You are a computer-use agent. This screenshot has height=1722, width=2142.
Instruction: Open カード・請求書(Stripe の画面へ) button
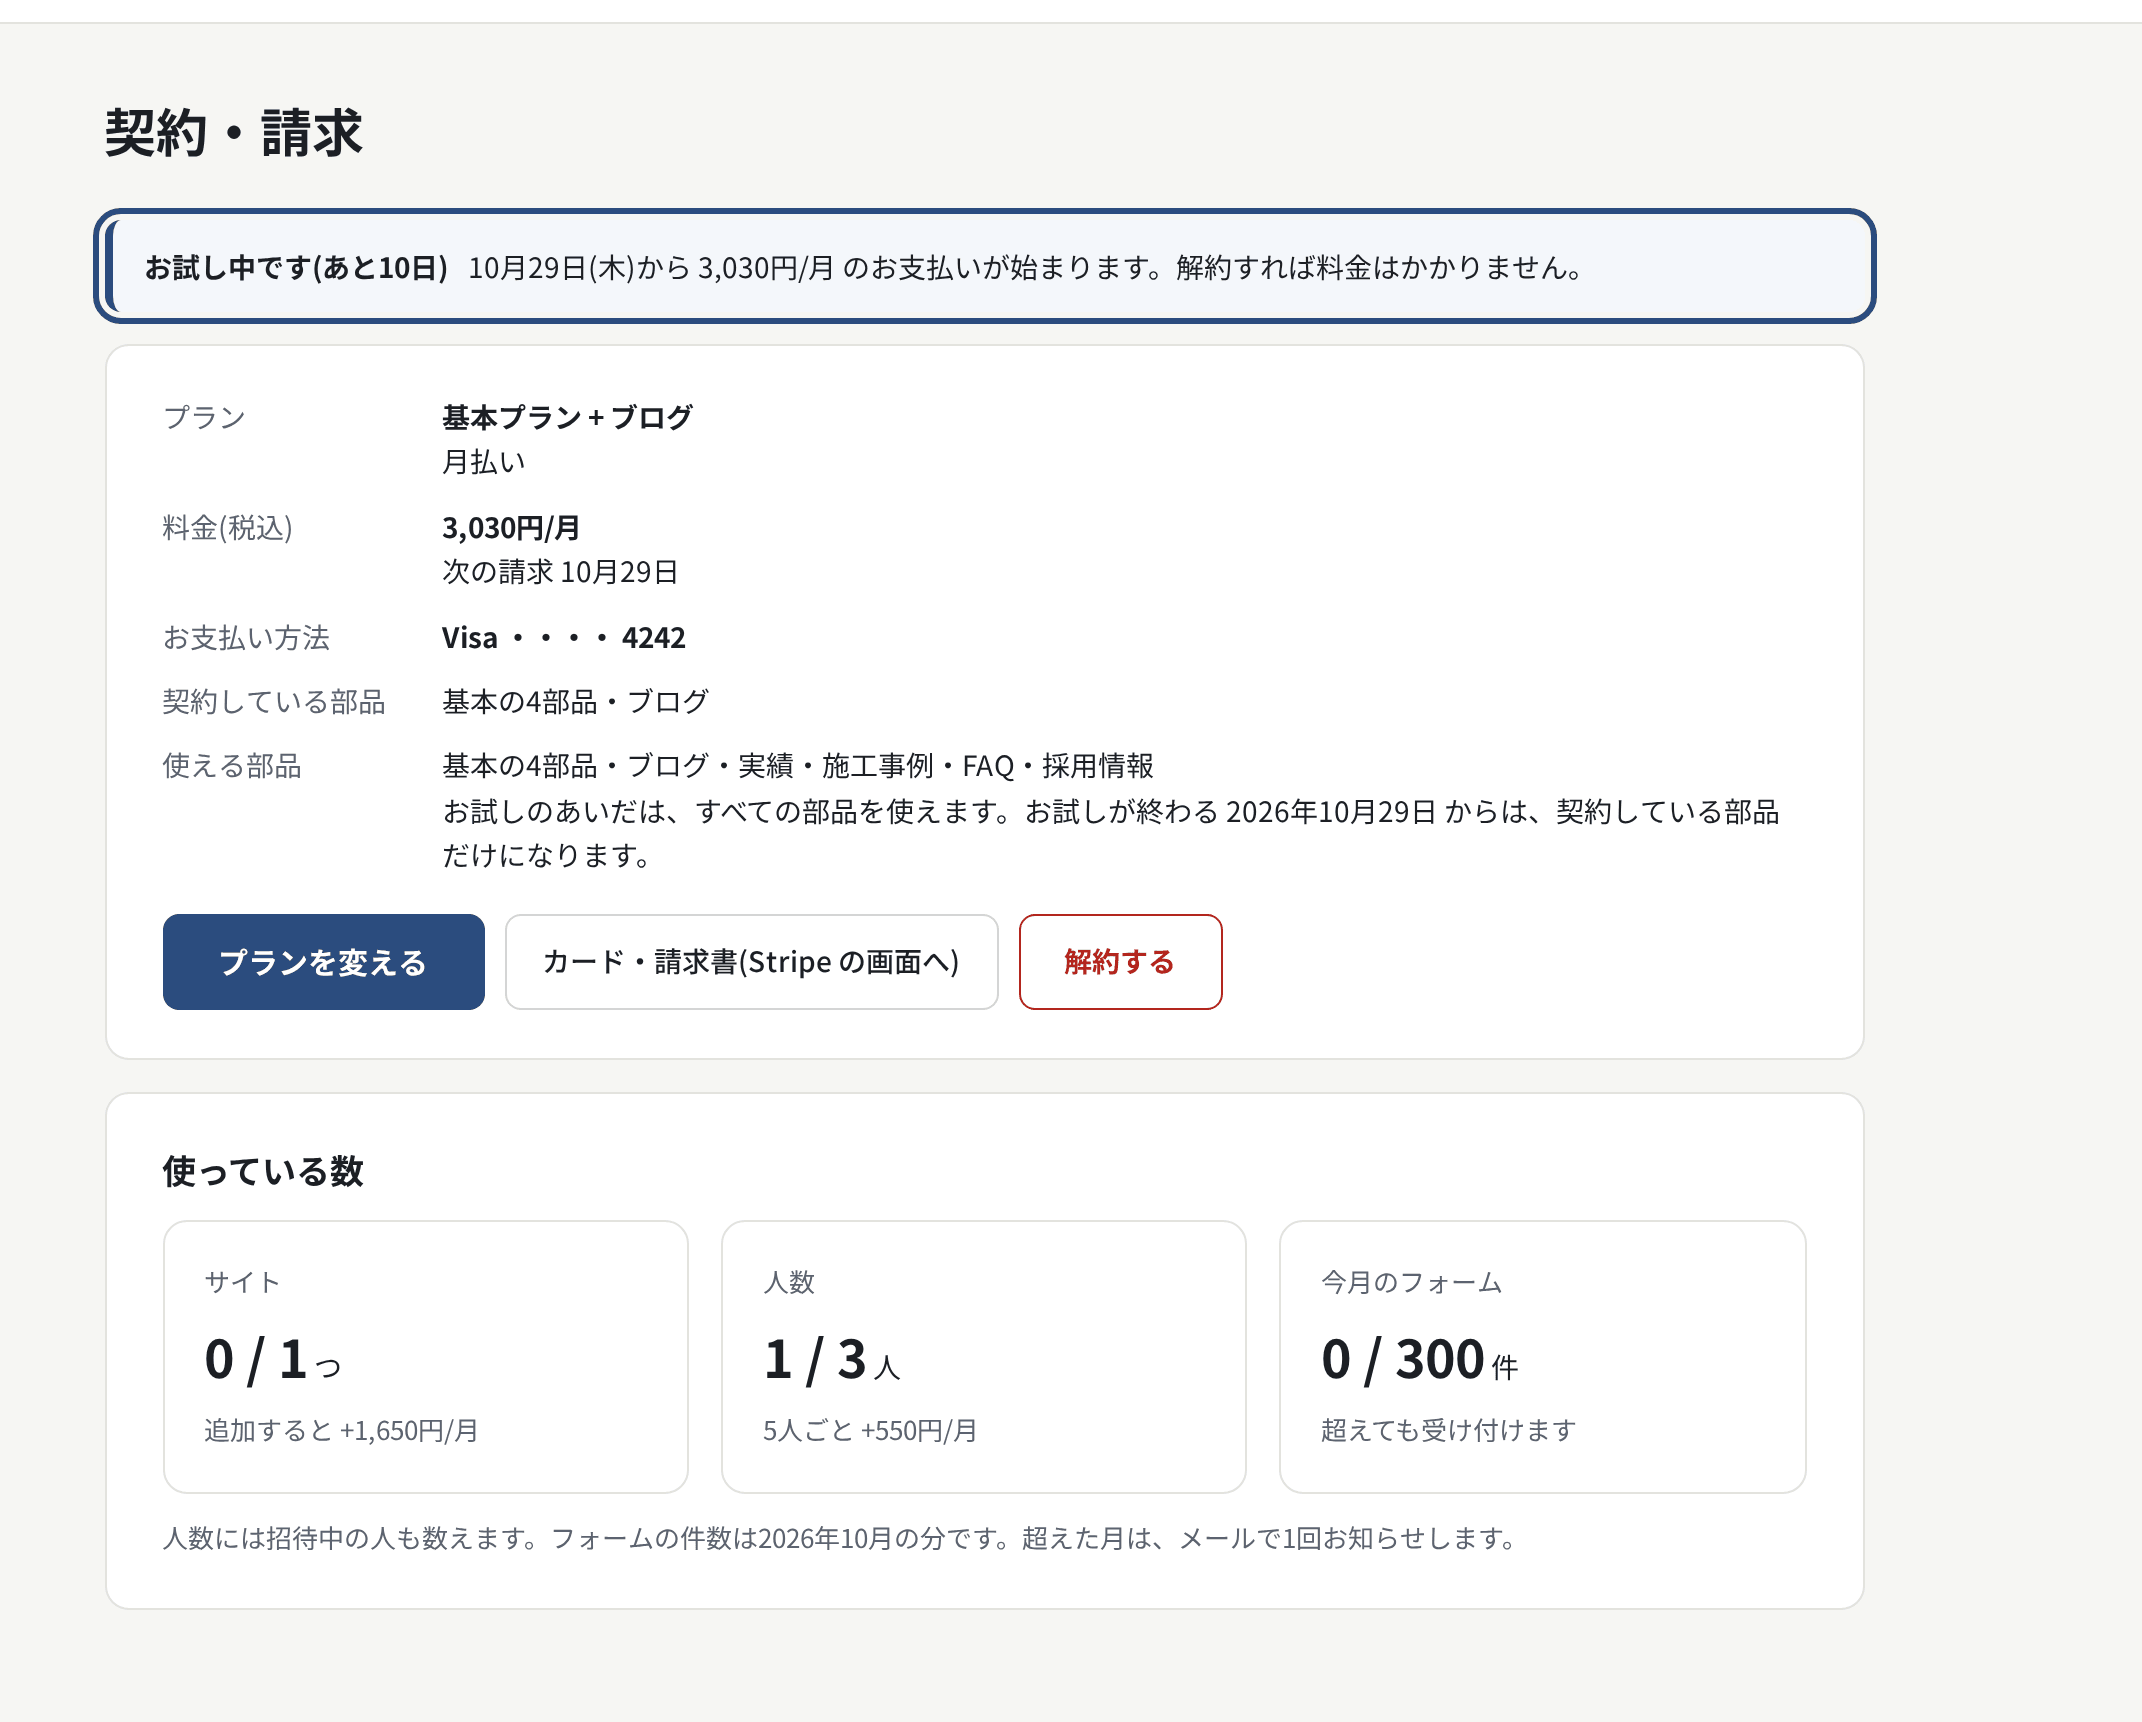pyautogui.click(x=751, y=962)
